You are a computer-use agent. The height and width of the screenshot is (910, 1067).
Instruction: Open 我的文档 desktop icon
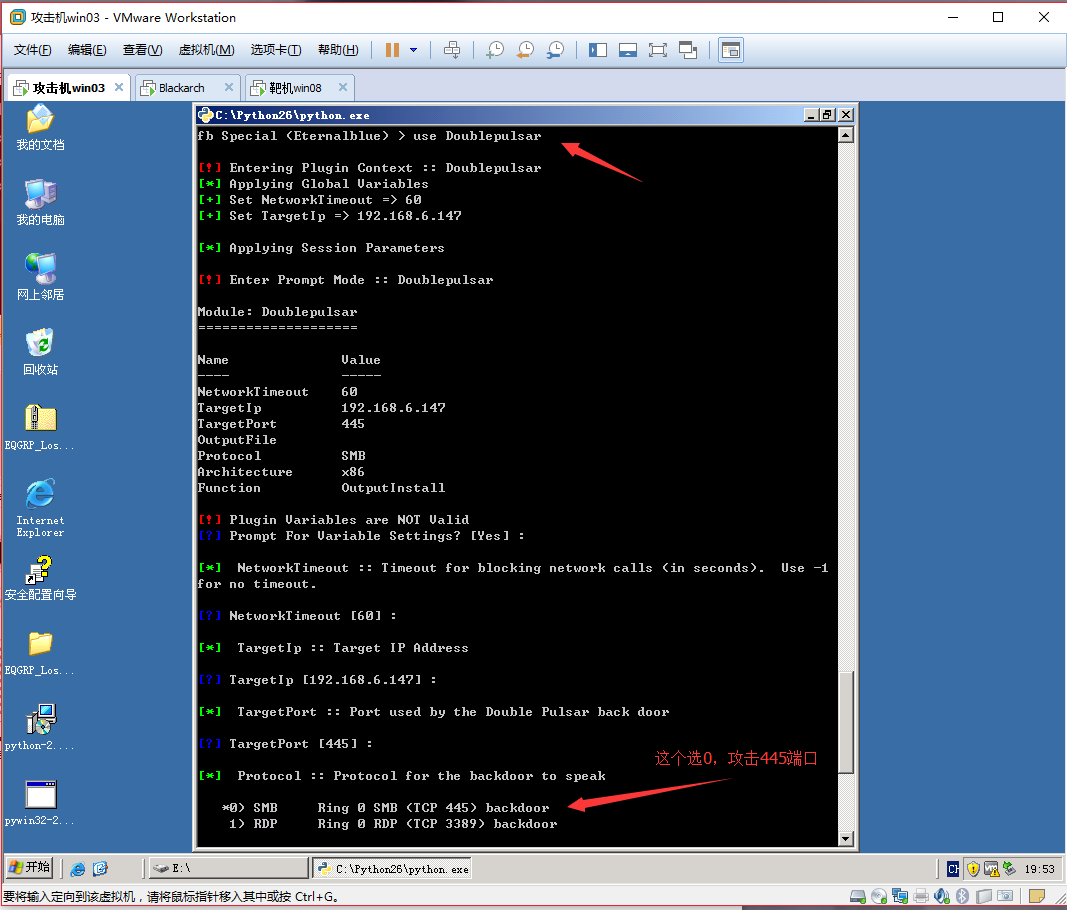[x=40, y=127]
